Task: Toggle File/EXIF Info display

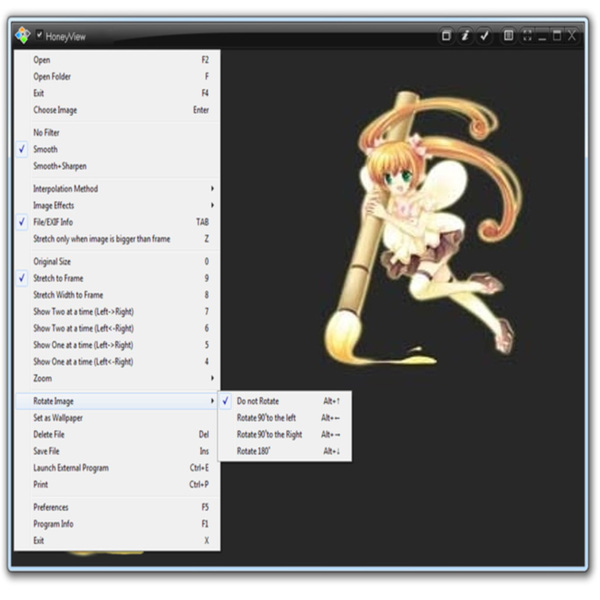Action: [x=118, y=222]
